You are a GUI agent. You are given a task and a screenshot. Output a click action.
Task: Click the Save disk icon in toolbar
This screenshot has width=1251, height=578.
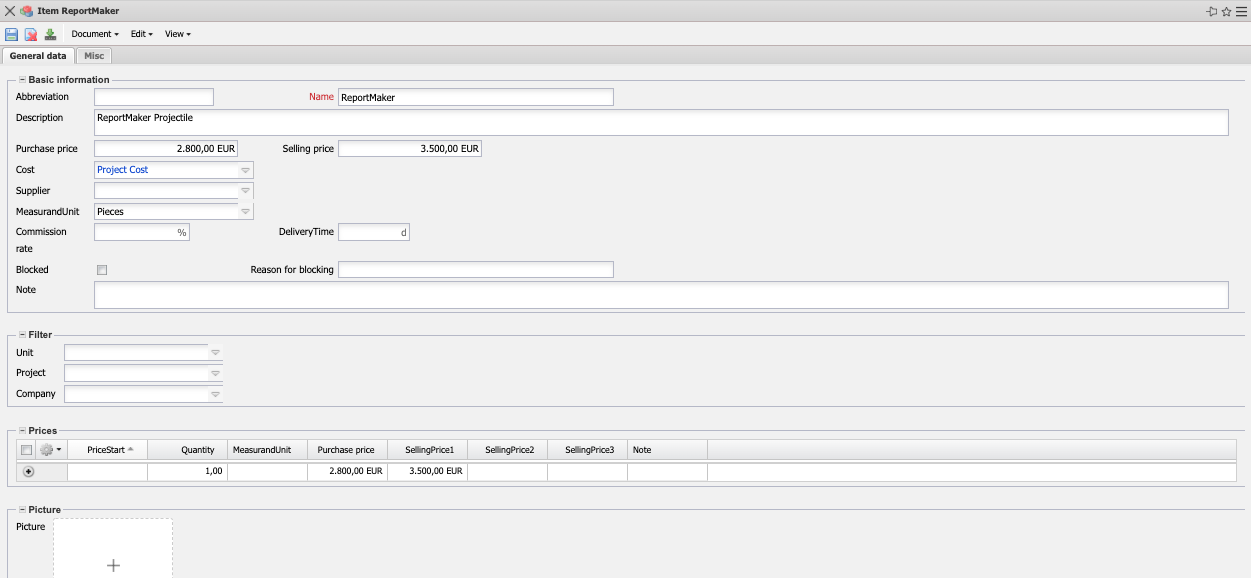[x=11, y=34]
